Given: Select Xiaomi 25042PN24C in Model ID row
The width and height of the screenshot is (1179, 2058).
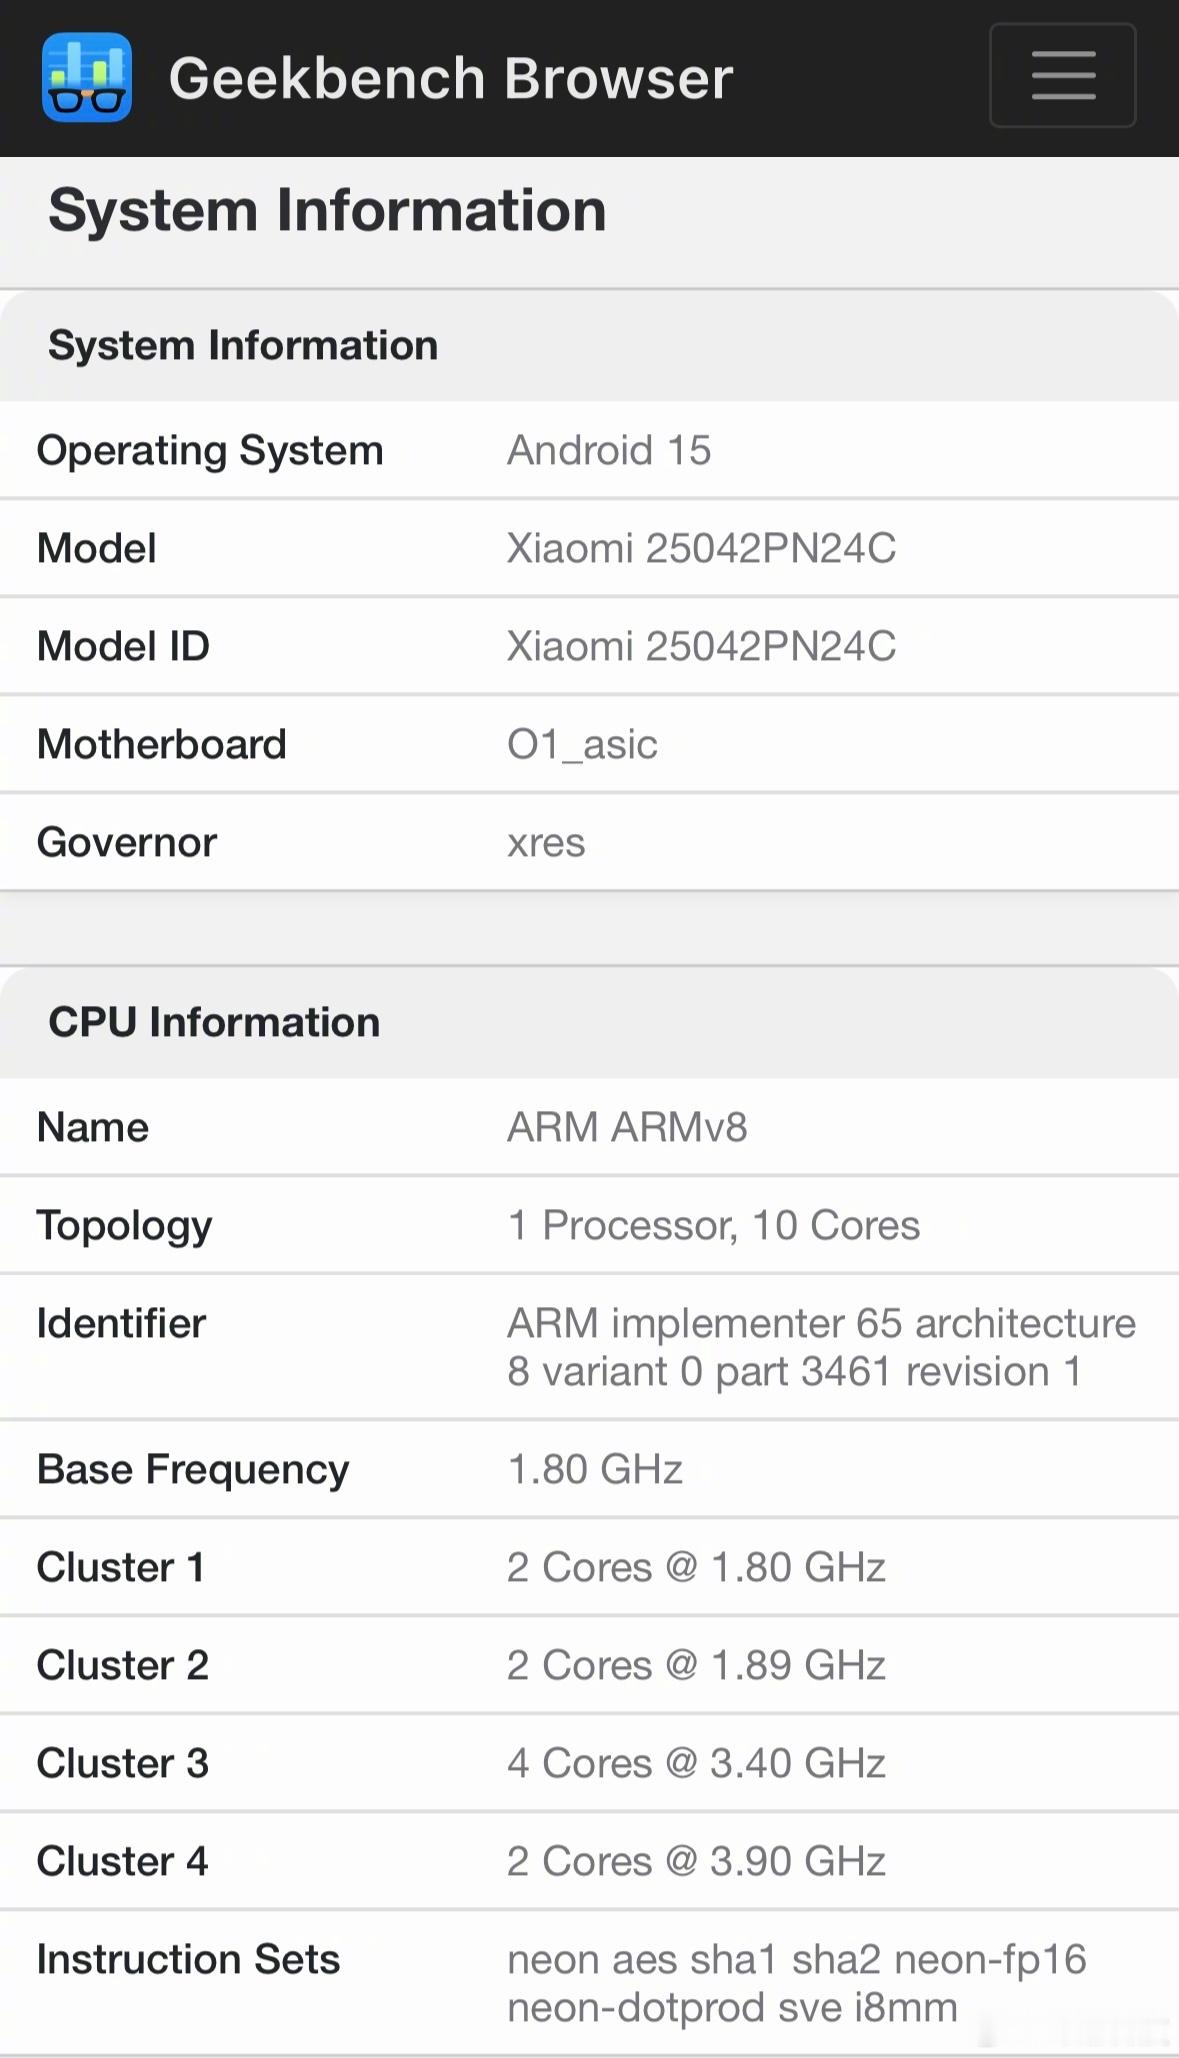Looking at the screenshot, I should (x=701, y=646).
